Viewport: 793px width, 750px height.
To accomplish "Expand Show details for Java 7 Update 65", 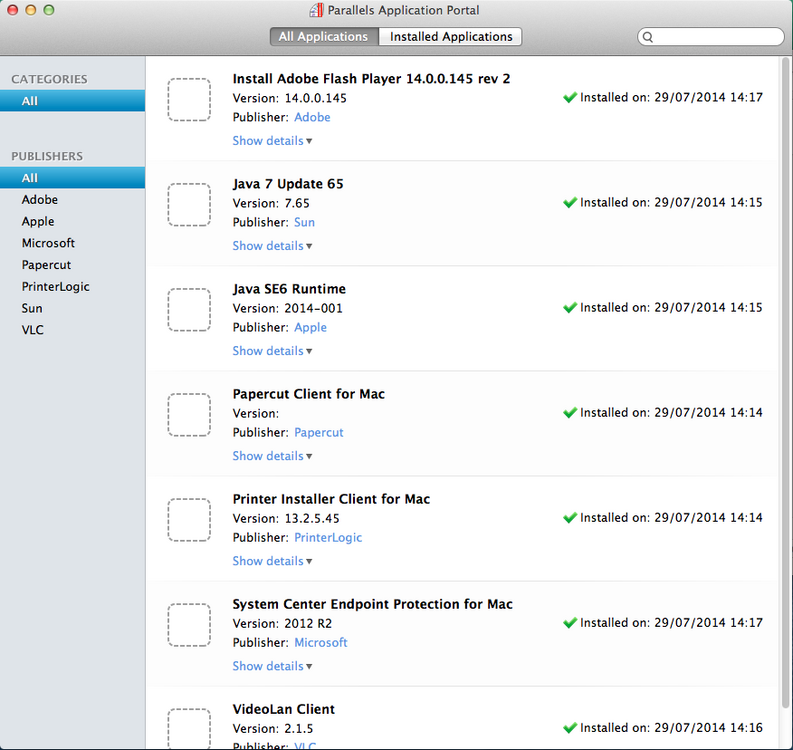I will pyautogui.click(x=272, y=246).
